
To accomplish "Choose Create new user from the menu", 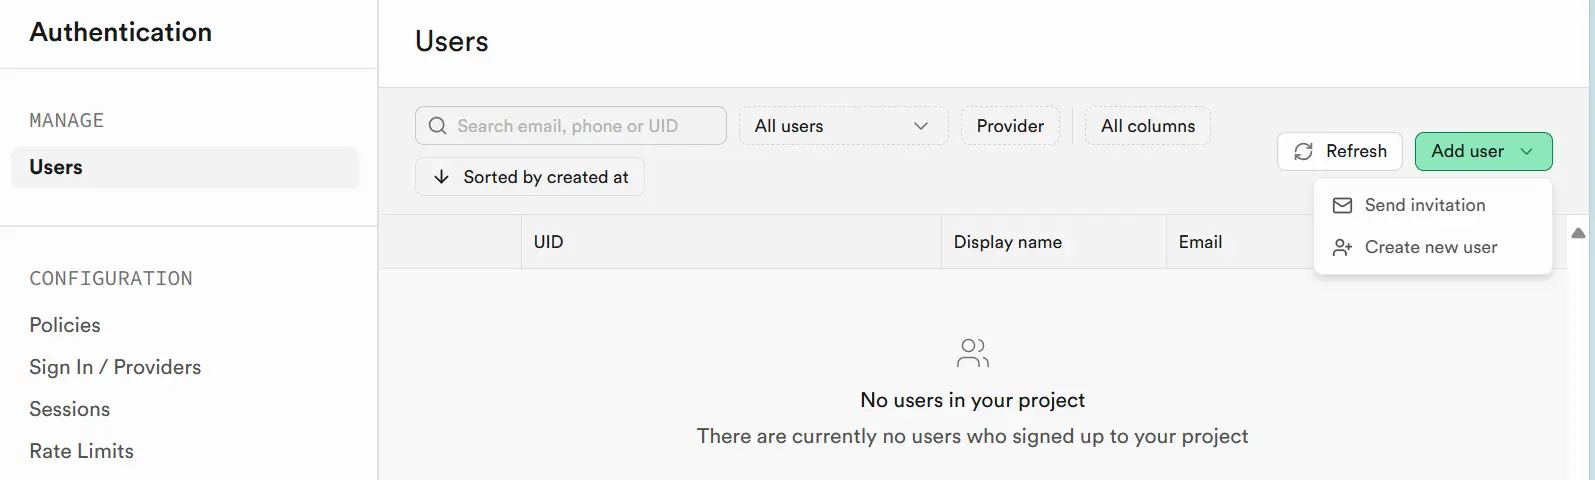I will pos(1432,247).
